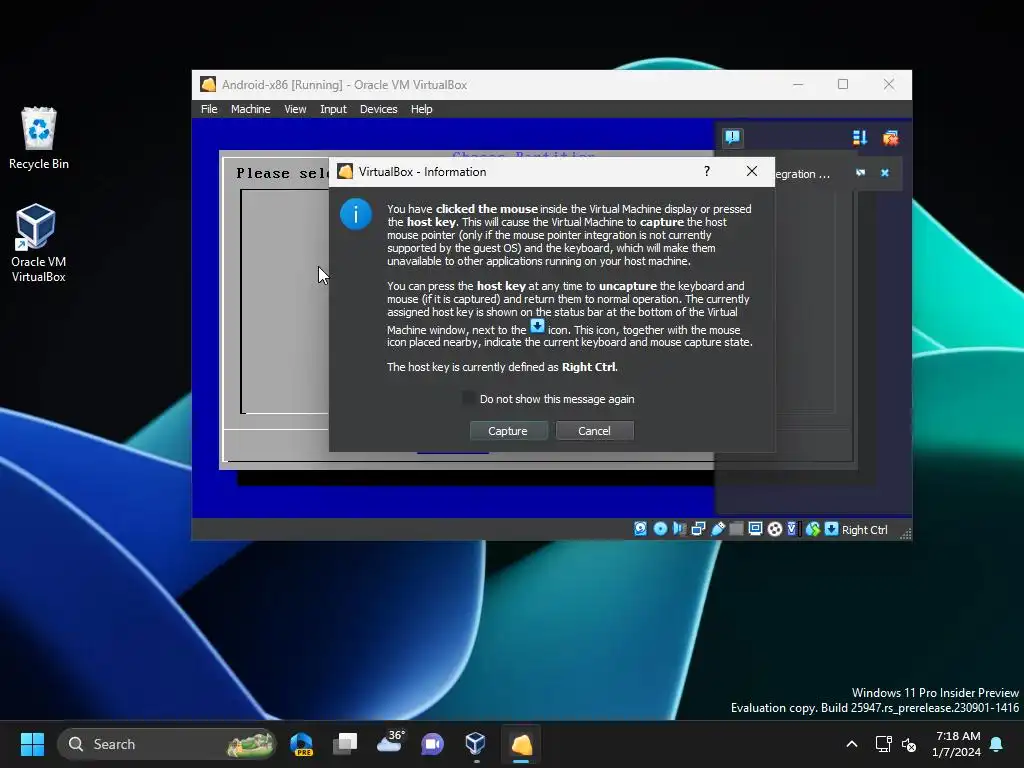Click the optical disk status bar icon

[660, 529]
